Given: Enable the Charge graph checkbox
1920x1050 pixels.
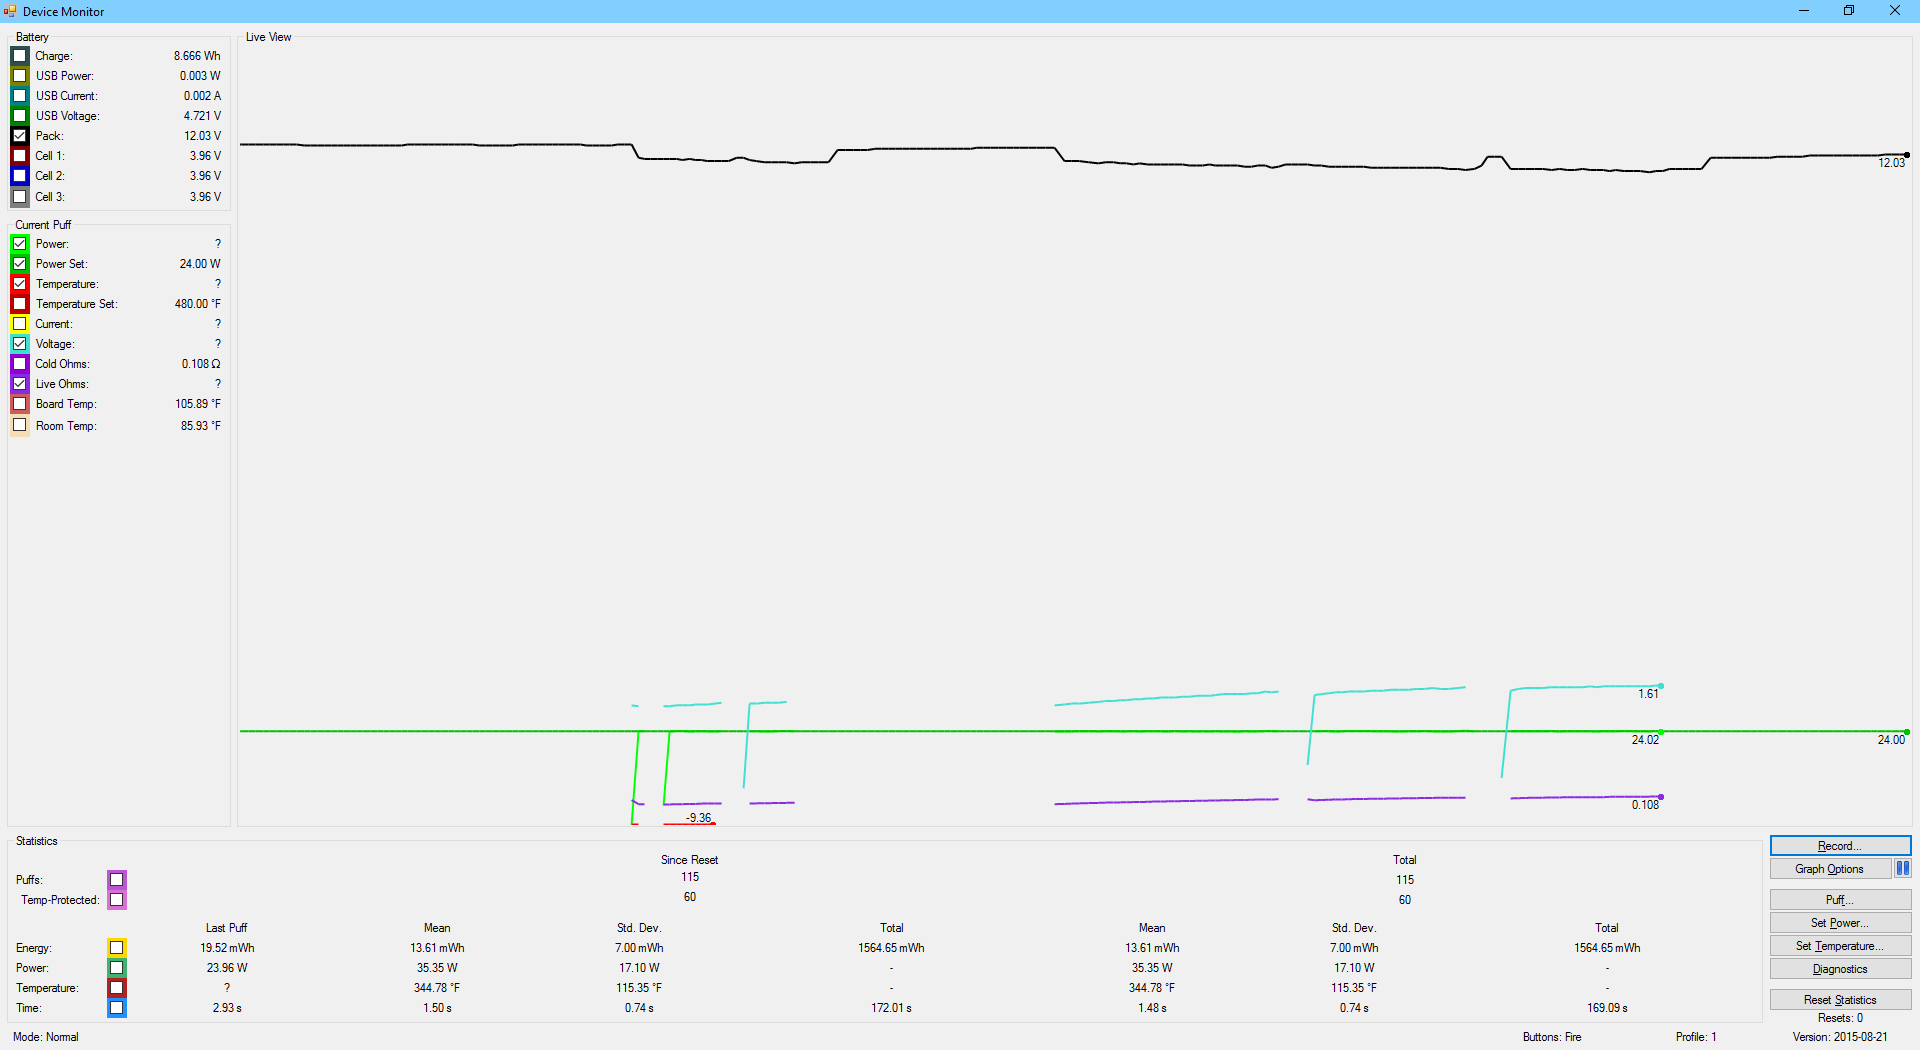Looking at the screenshot, I should point(20,56).
